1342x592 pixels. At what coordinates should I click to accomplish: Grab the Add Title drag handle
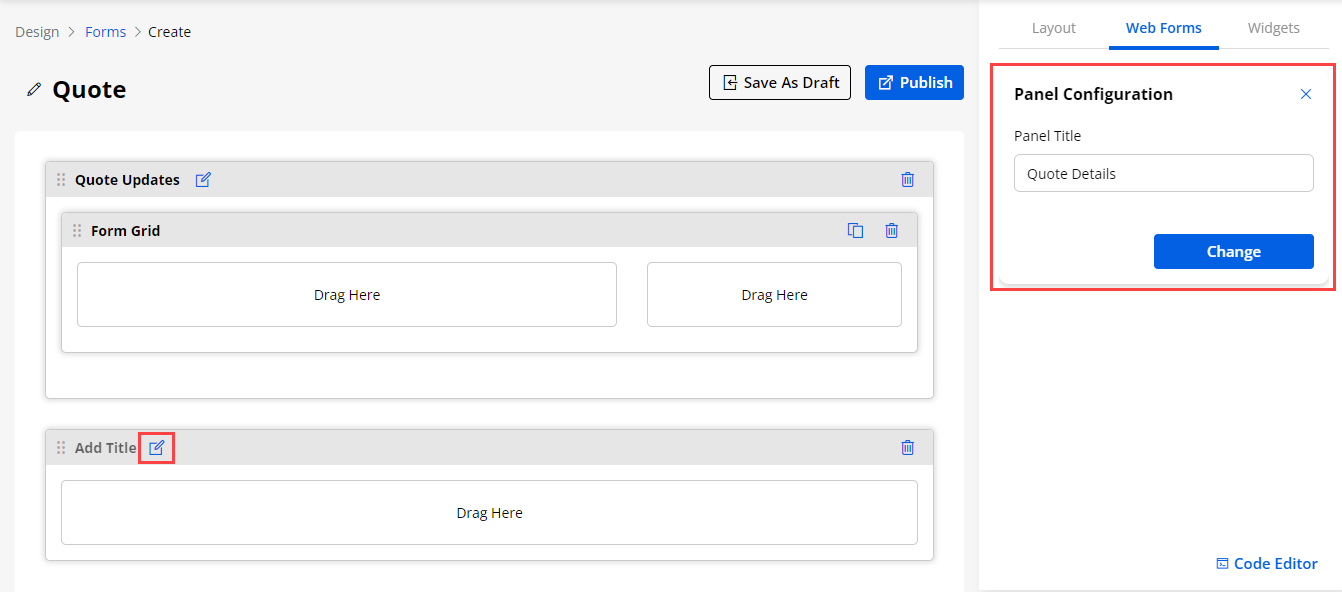61,448
